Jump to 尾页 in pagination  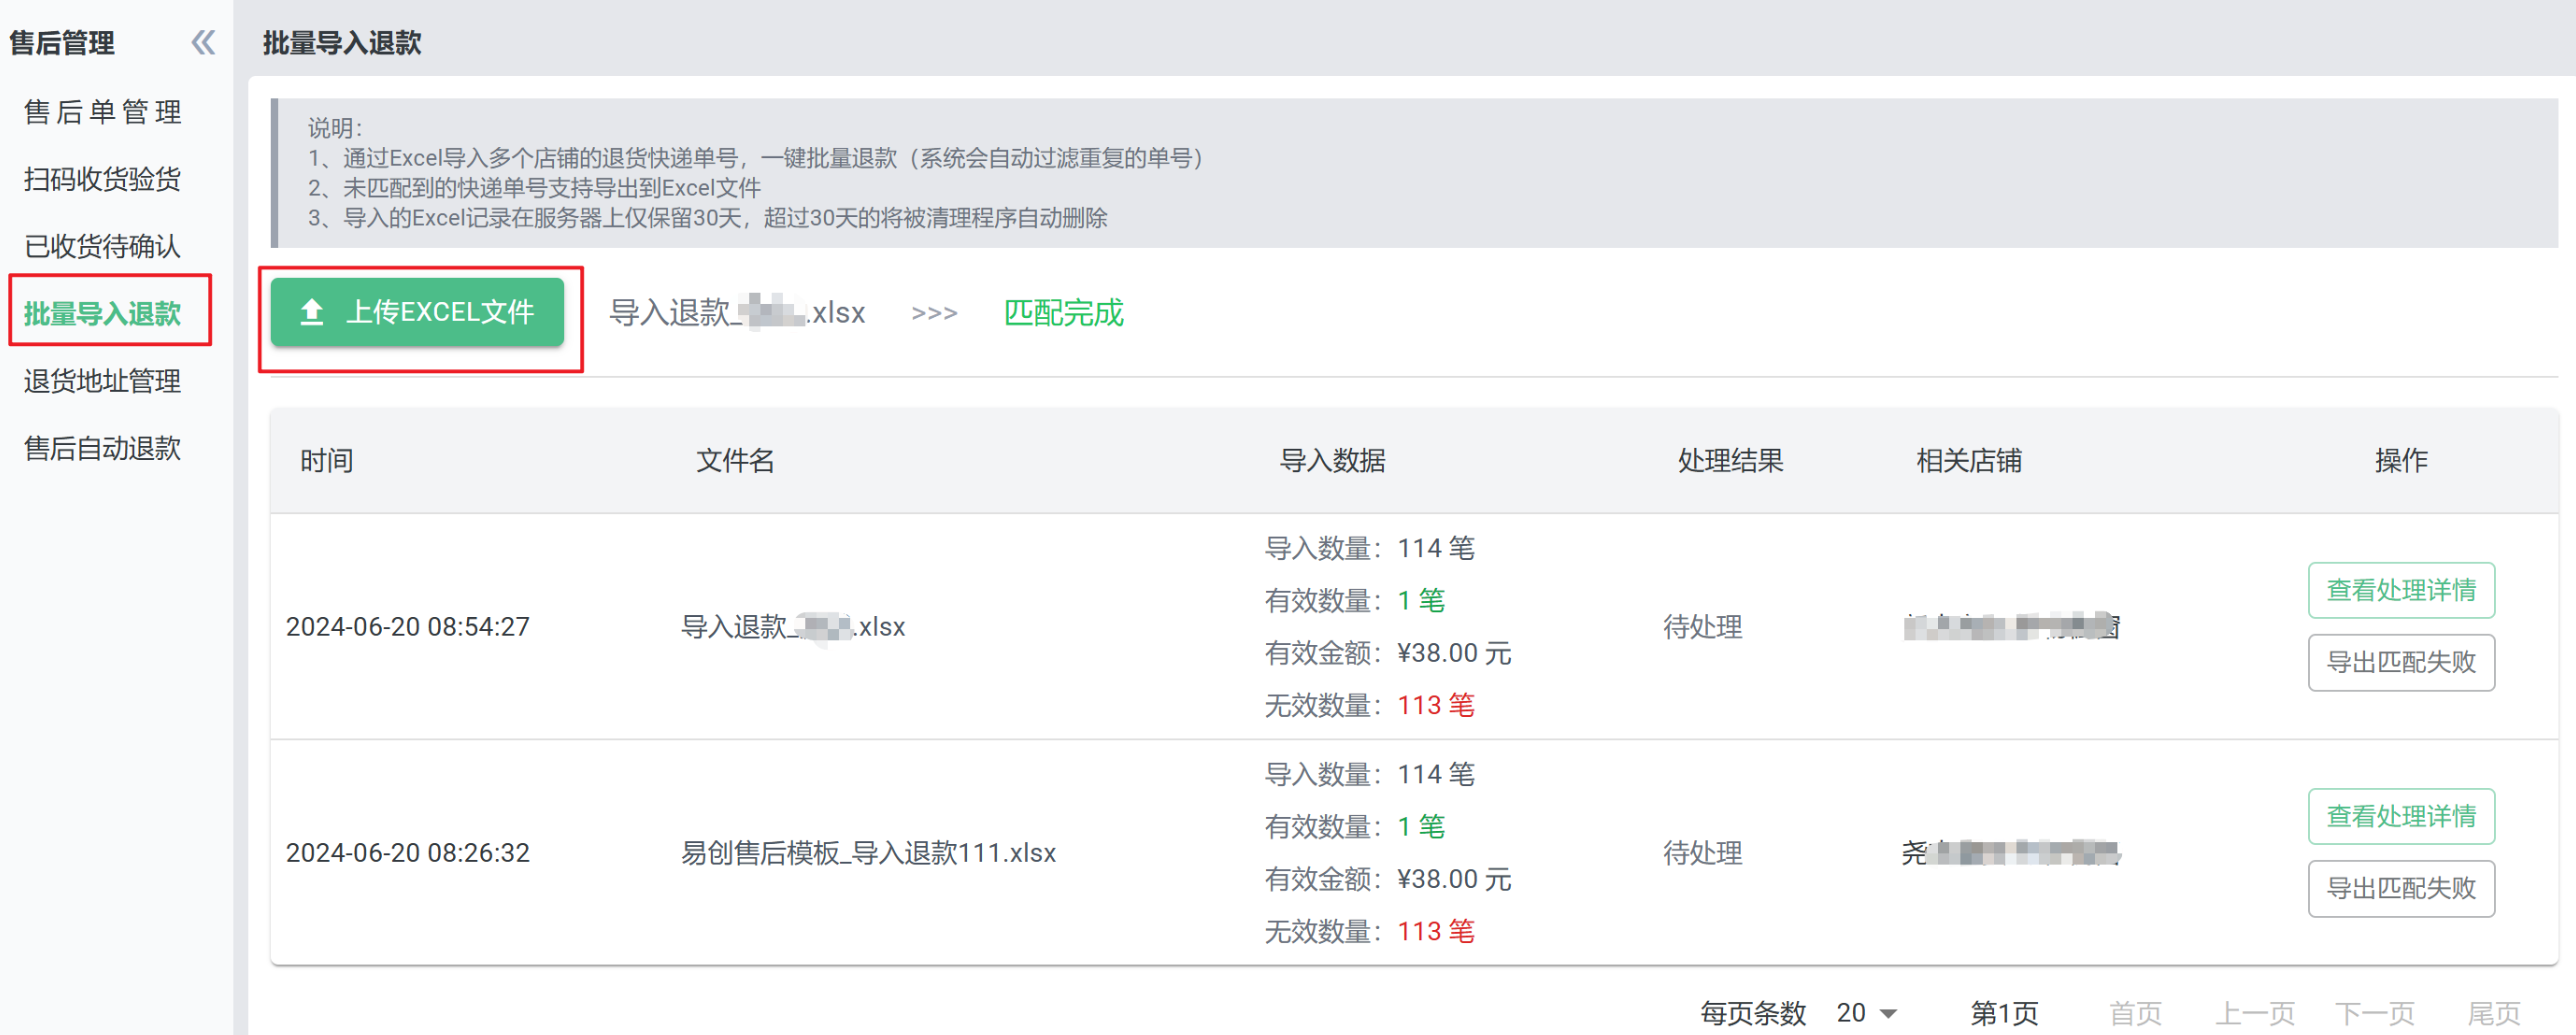[2493, 1013]
